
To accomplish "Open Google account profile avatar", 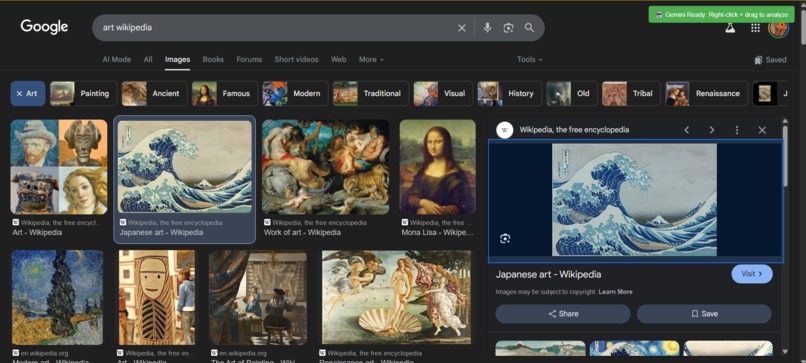I will tap(778, 28).
